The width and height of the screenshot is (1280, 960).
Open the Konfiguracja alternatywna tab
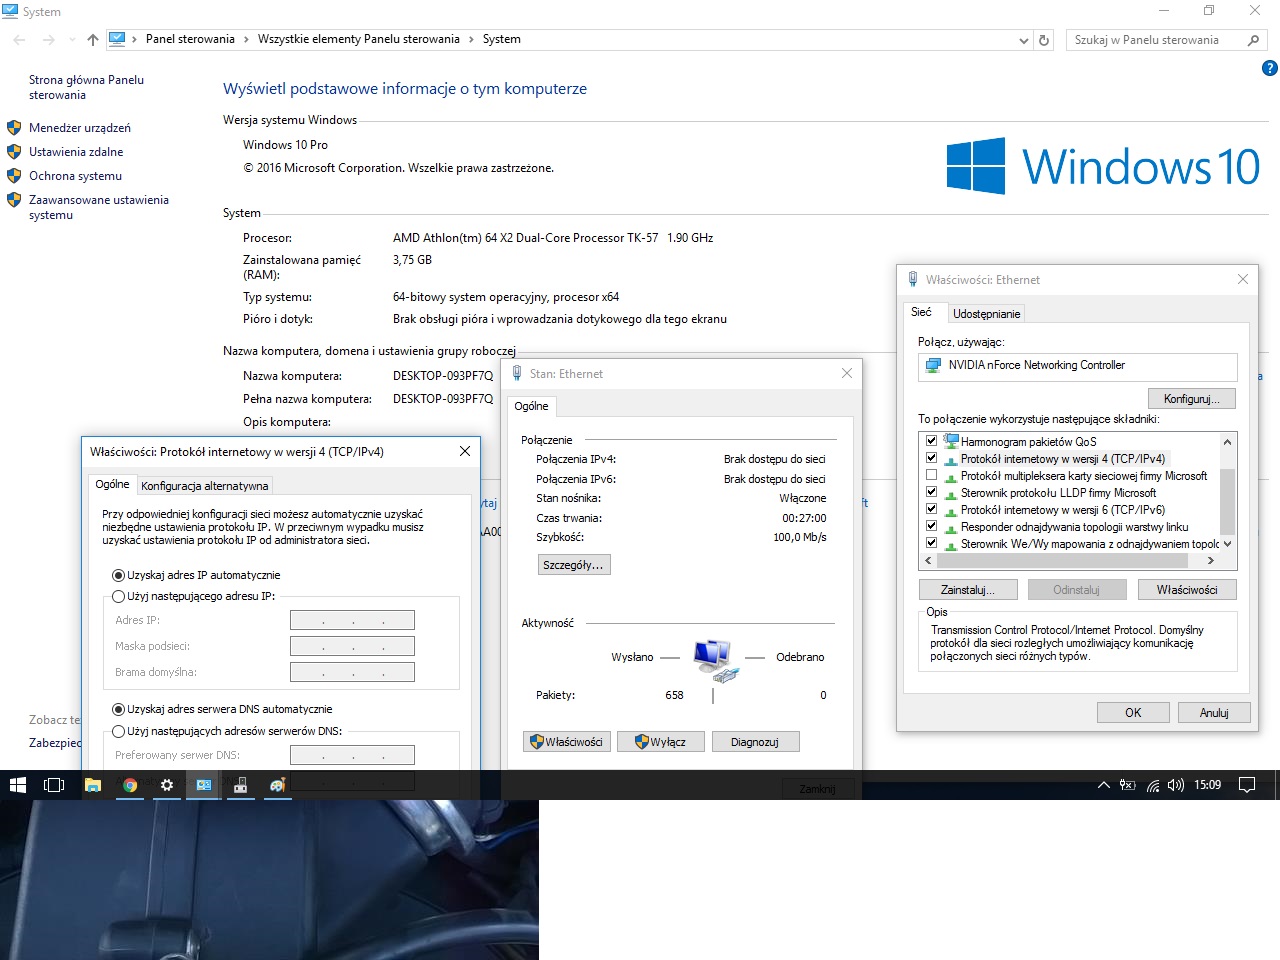pos(205,486)
